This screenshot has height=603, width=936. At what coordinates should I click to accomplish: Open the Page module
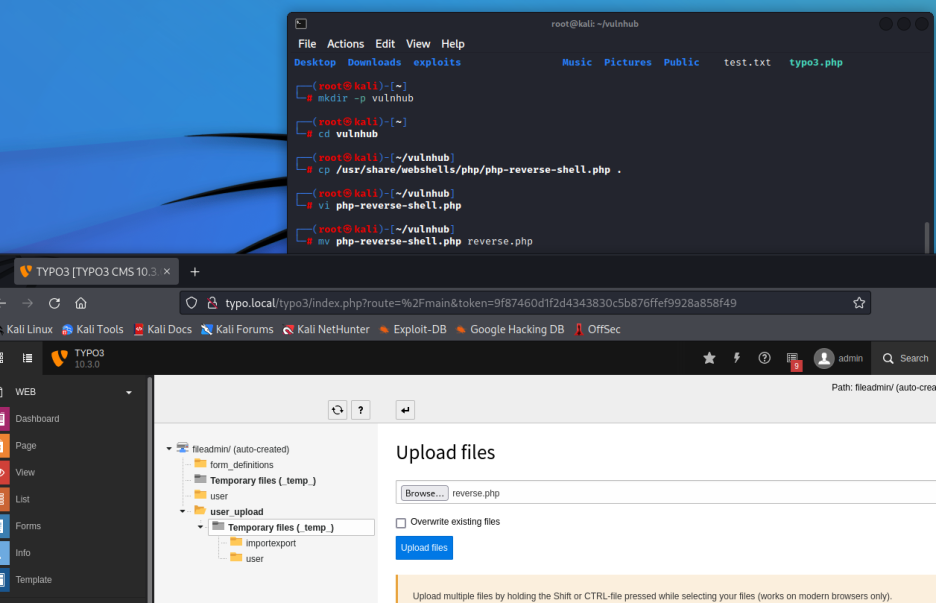pos(26,445)
